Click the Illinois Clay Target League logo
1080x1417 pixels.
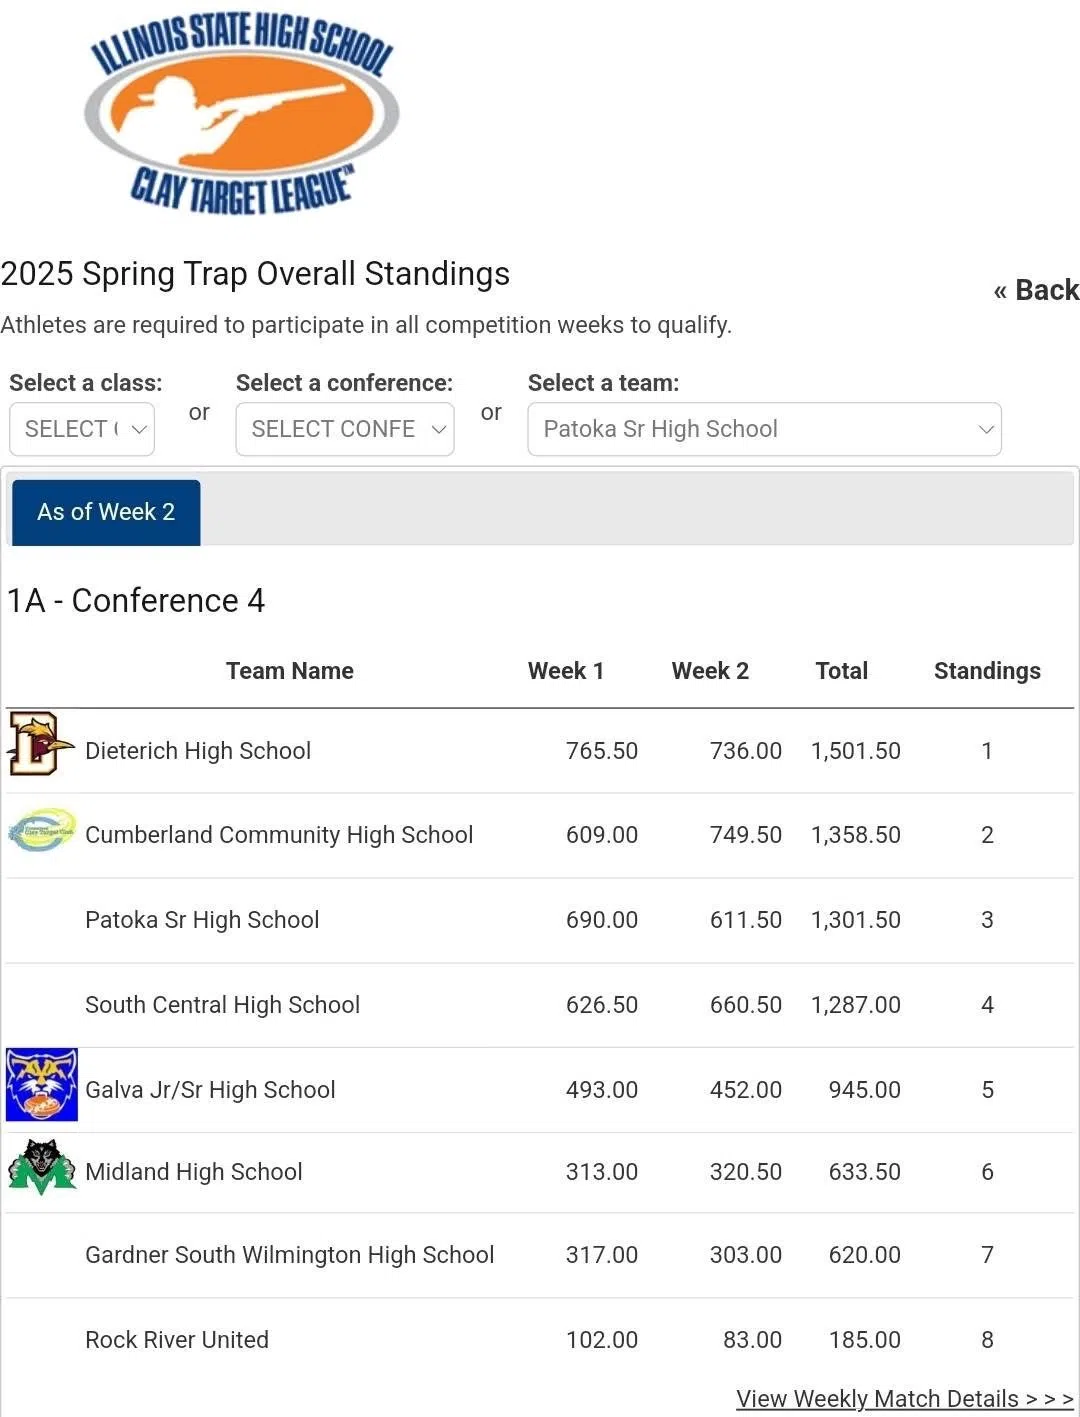click(x=241, y=114)
